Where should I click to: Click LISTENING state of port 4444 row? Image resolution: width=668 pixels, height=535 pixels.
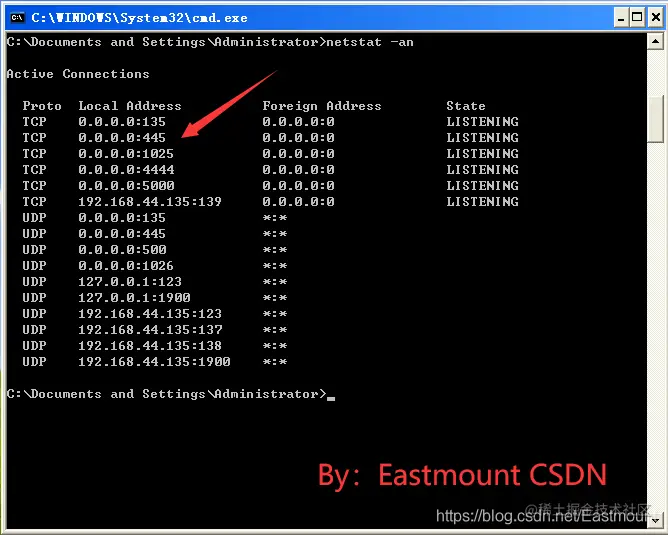click(x=482, y=170)
